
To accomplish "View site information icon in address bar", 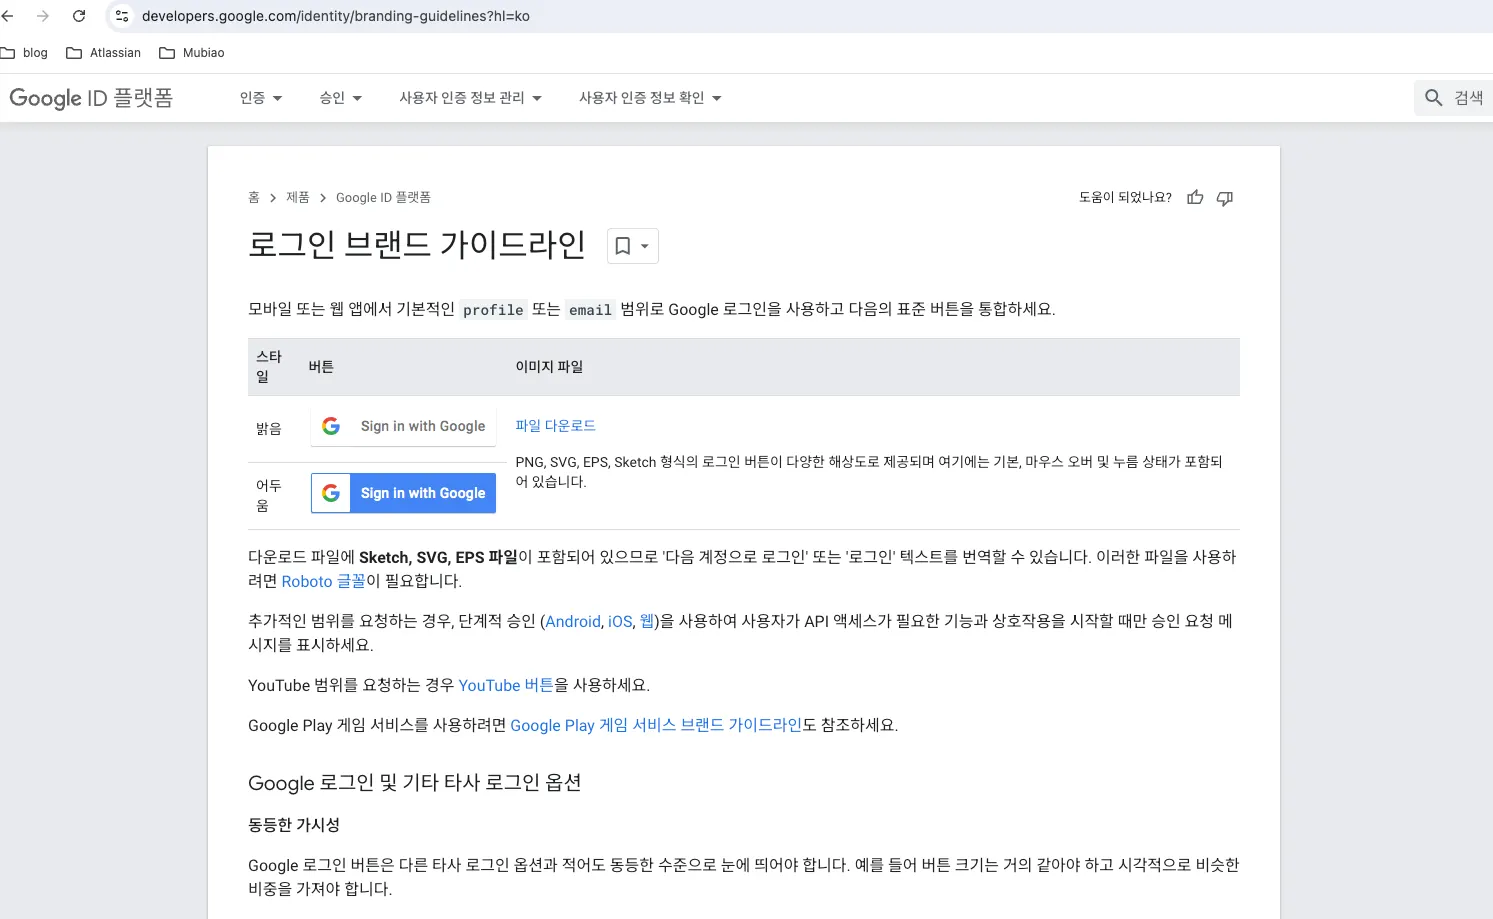I will (x=122, y=16).
